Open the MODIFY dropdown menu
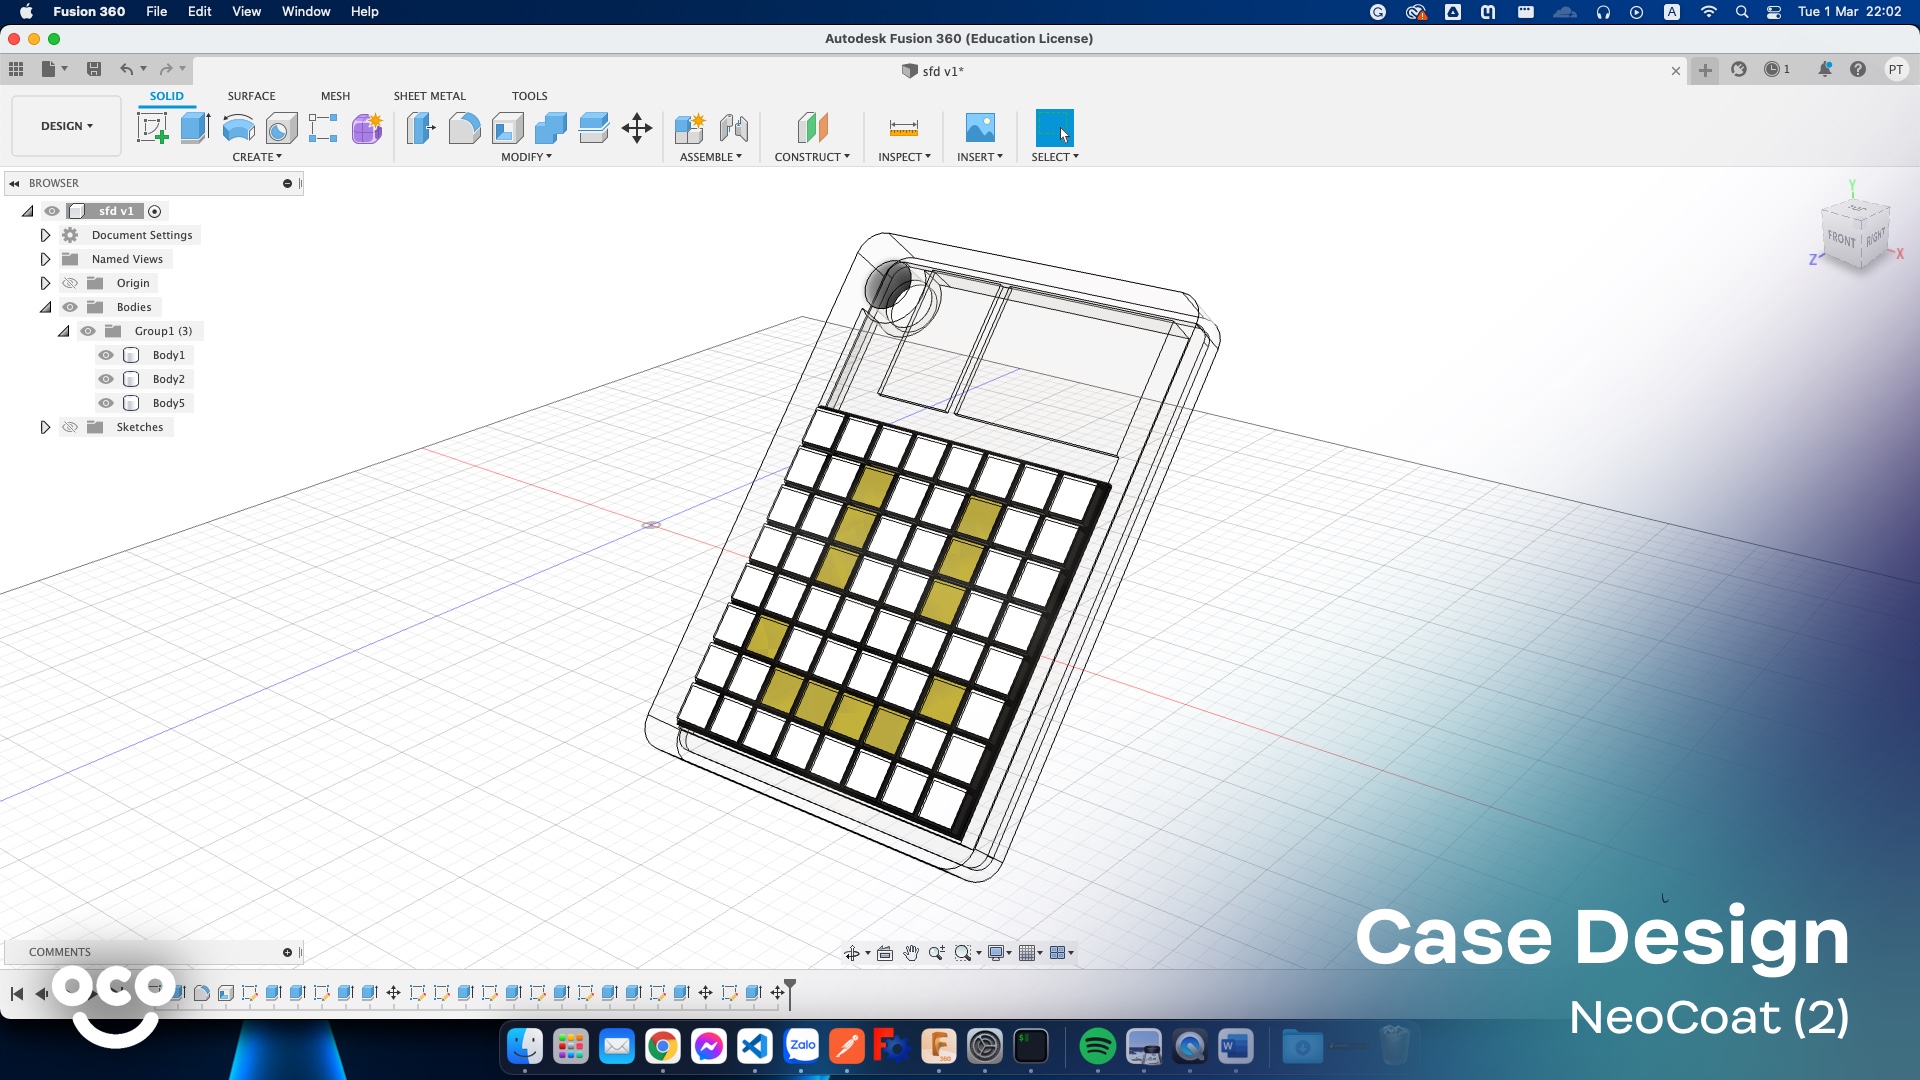 (x=526, y=157)
